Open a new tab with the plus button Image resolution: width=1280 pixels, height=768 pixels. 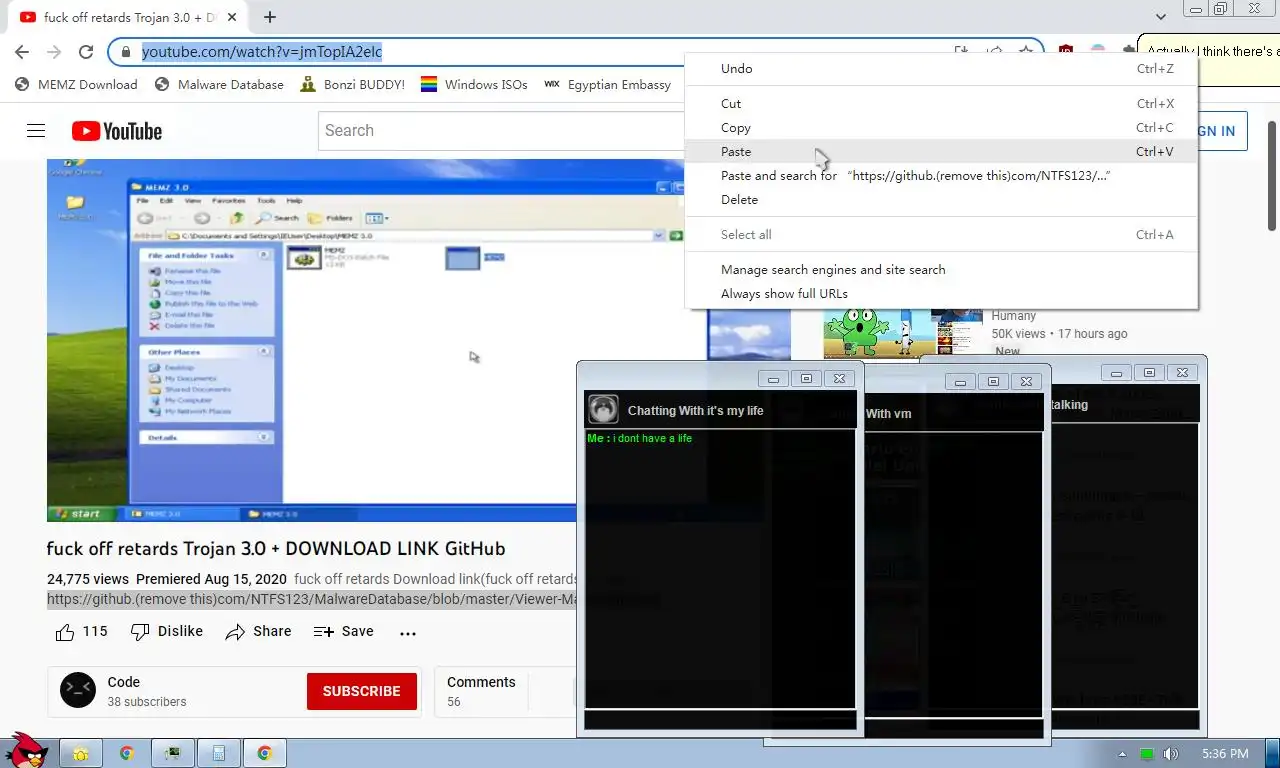coord(270,17)
